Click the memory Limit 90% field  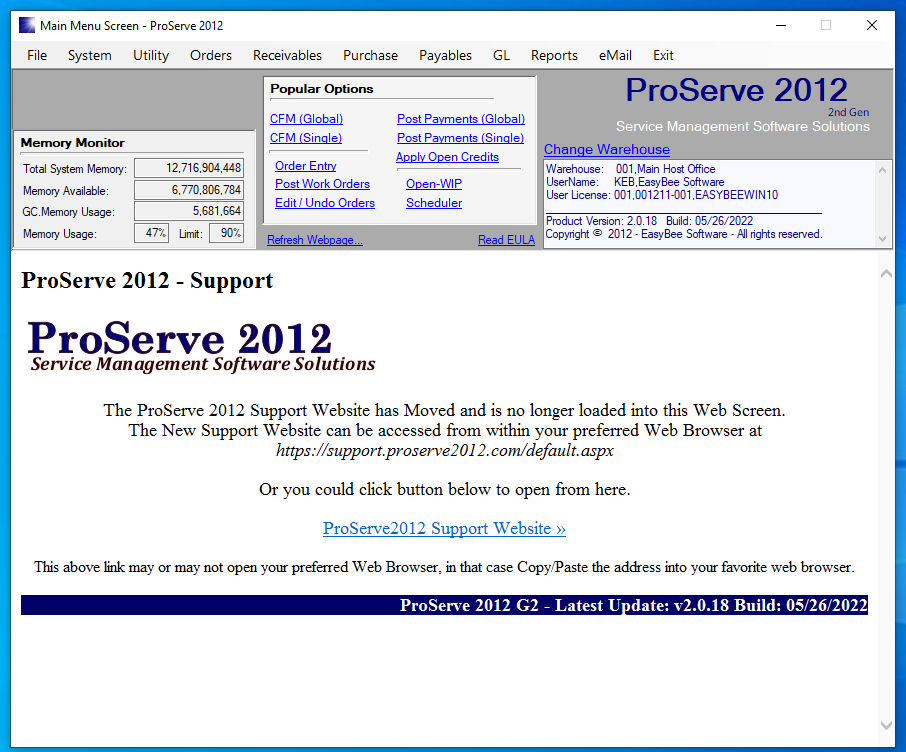226,233
